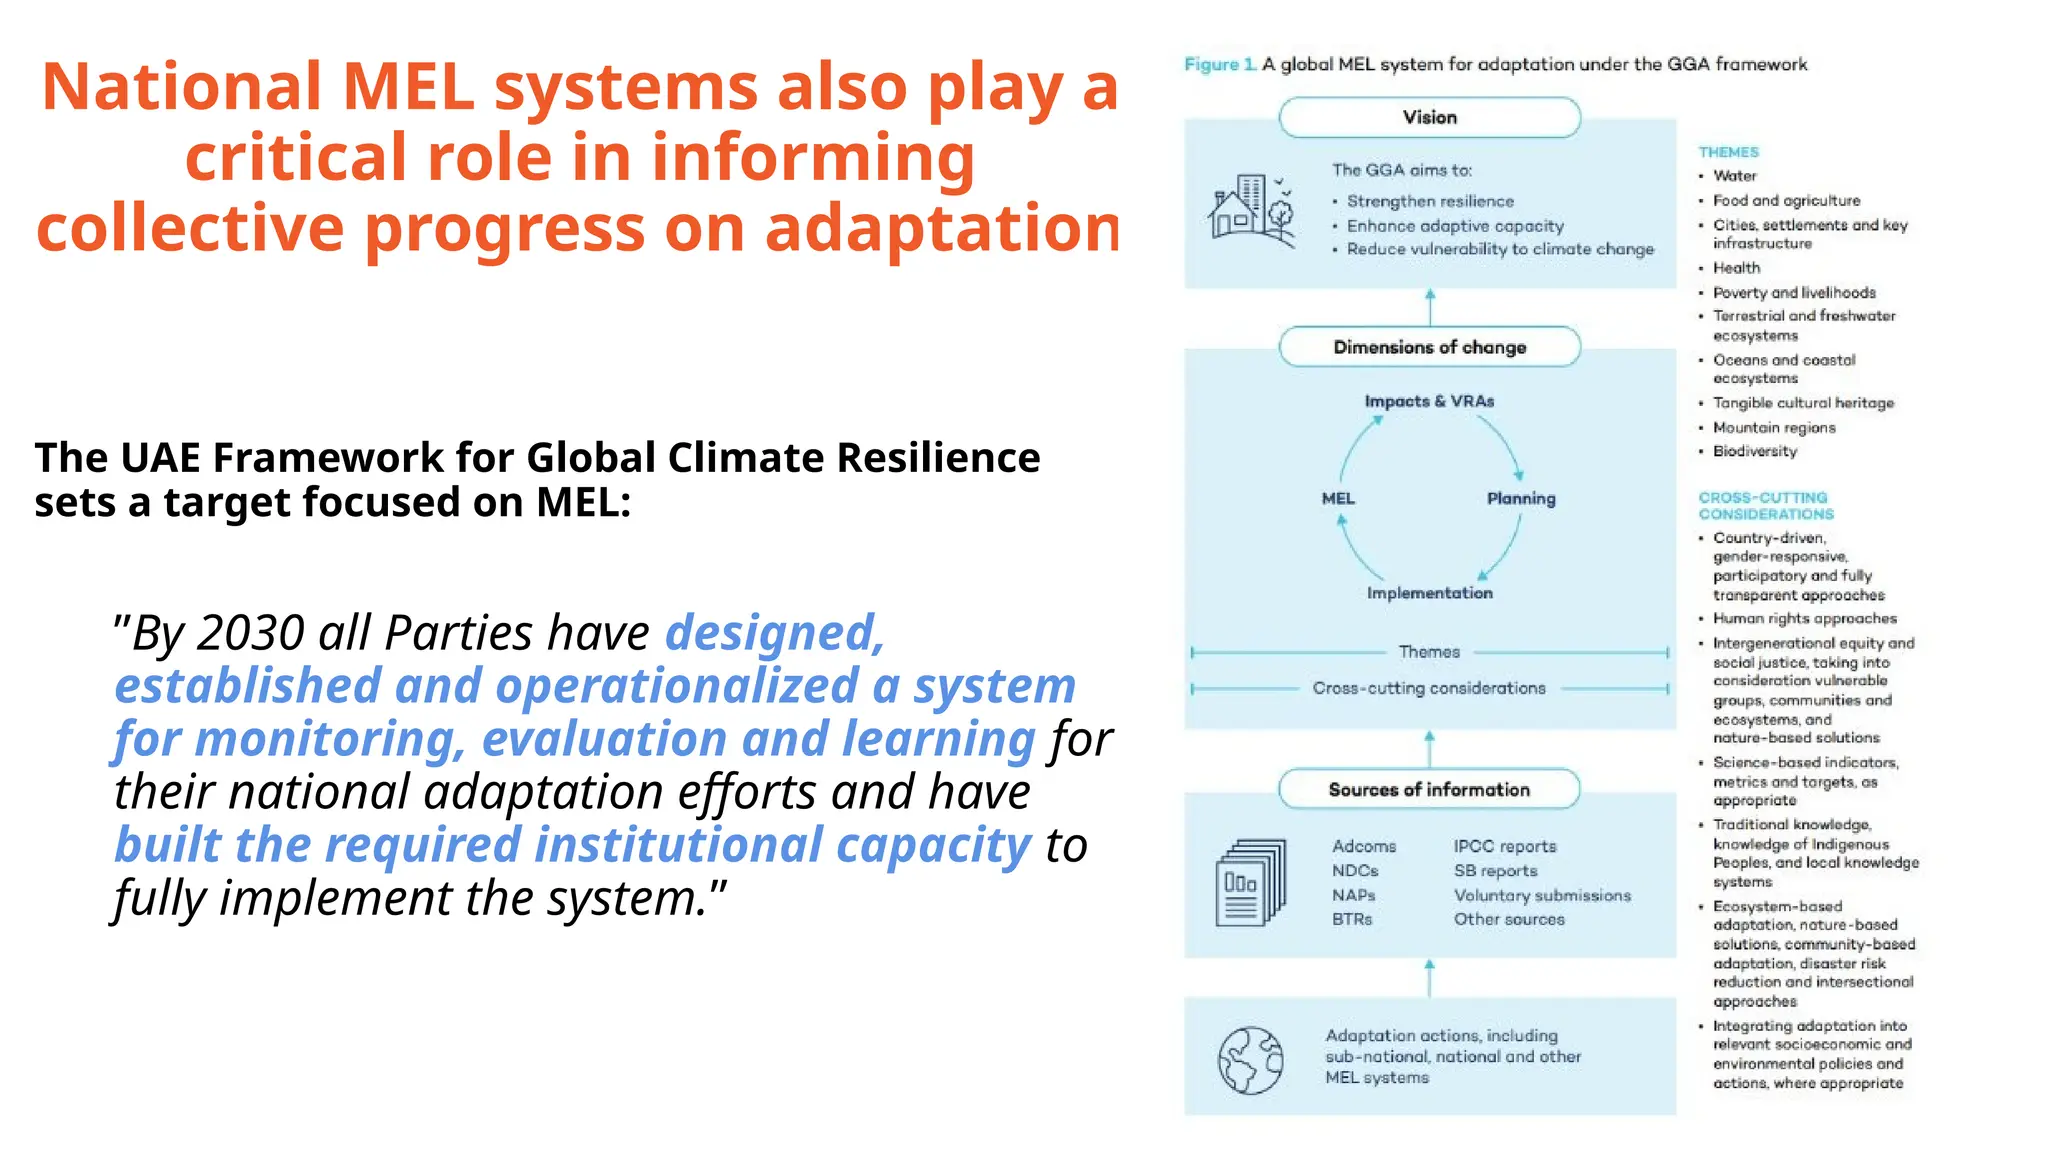Select the Sources of information heading
The height and width of the screenshot is (1152, 2048).
(1429, 789)
